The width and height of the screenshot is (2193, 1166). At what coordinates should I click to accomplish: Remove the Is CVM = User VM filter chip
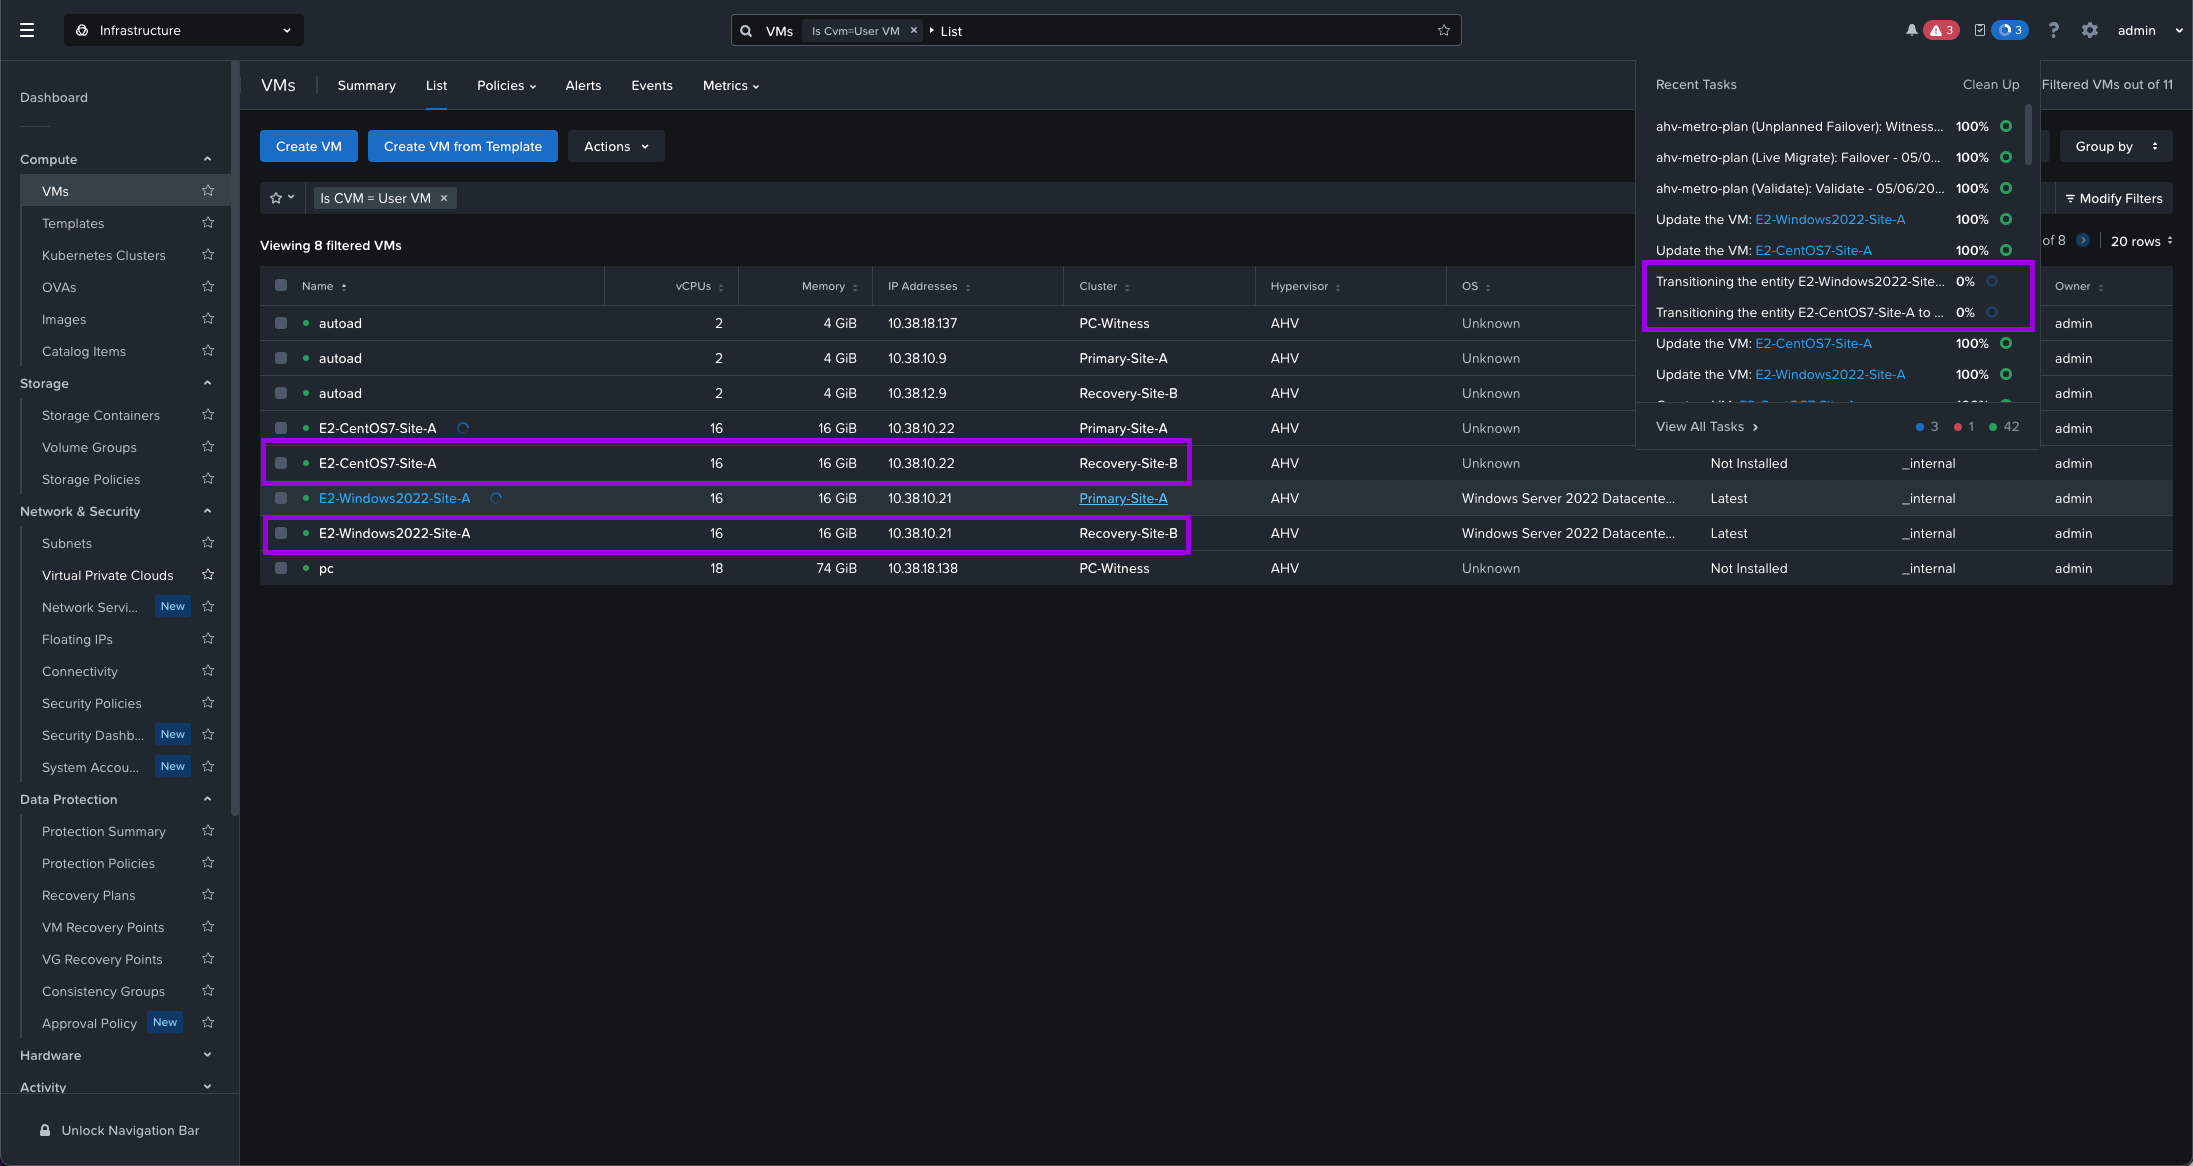[x=444, y=198]
